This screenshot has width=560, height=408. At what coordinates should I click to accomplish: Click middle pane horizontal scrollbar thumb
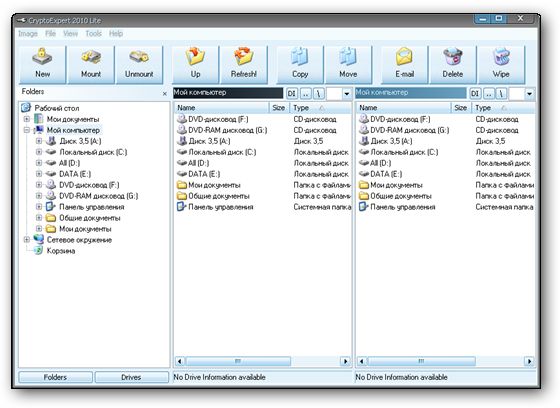(x=238, y=361)
